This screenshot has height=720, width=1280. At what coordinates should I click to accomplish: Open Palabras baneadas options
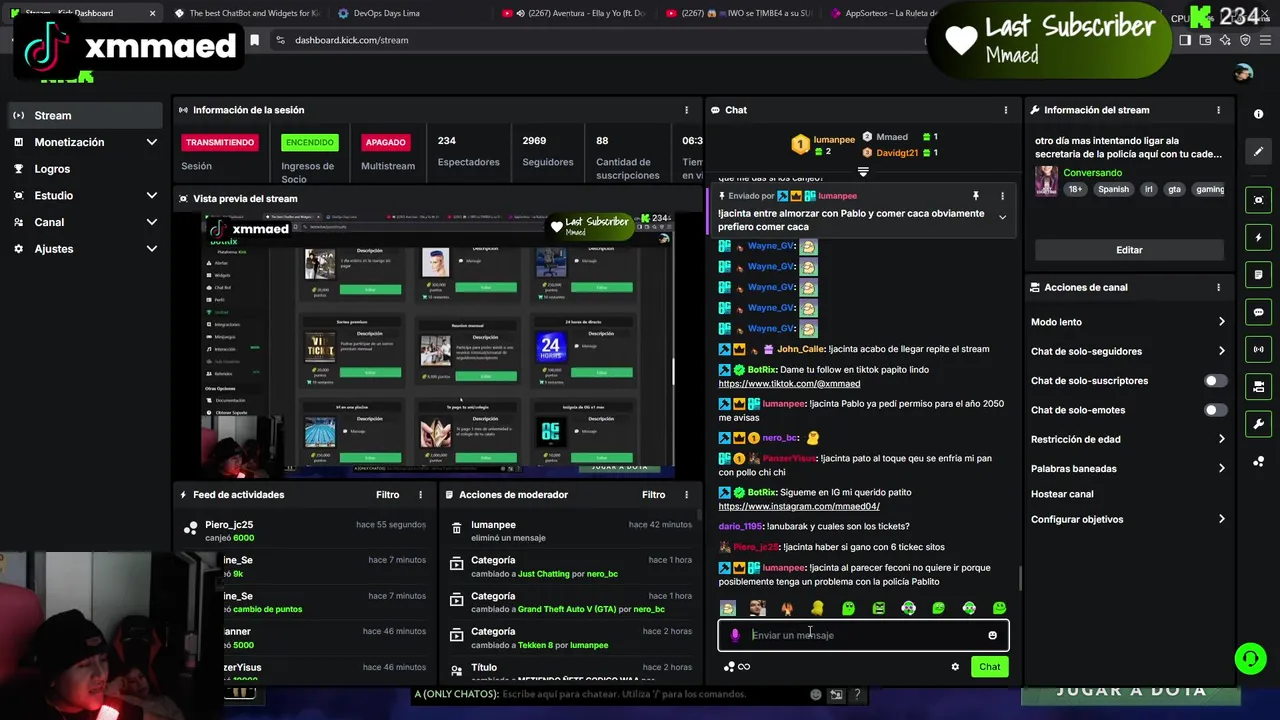pyautogui.click(x=1128, y=468)
